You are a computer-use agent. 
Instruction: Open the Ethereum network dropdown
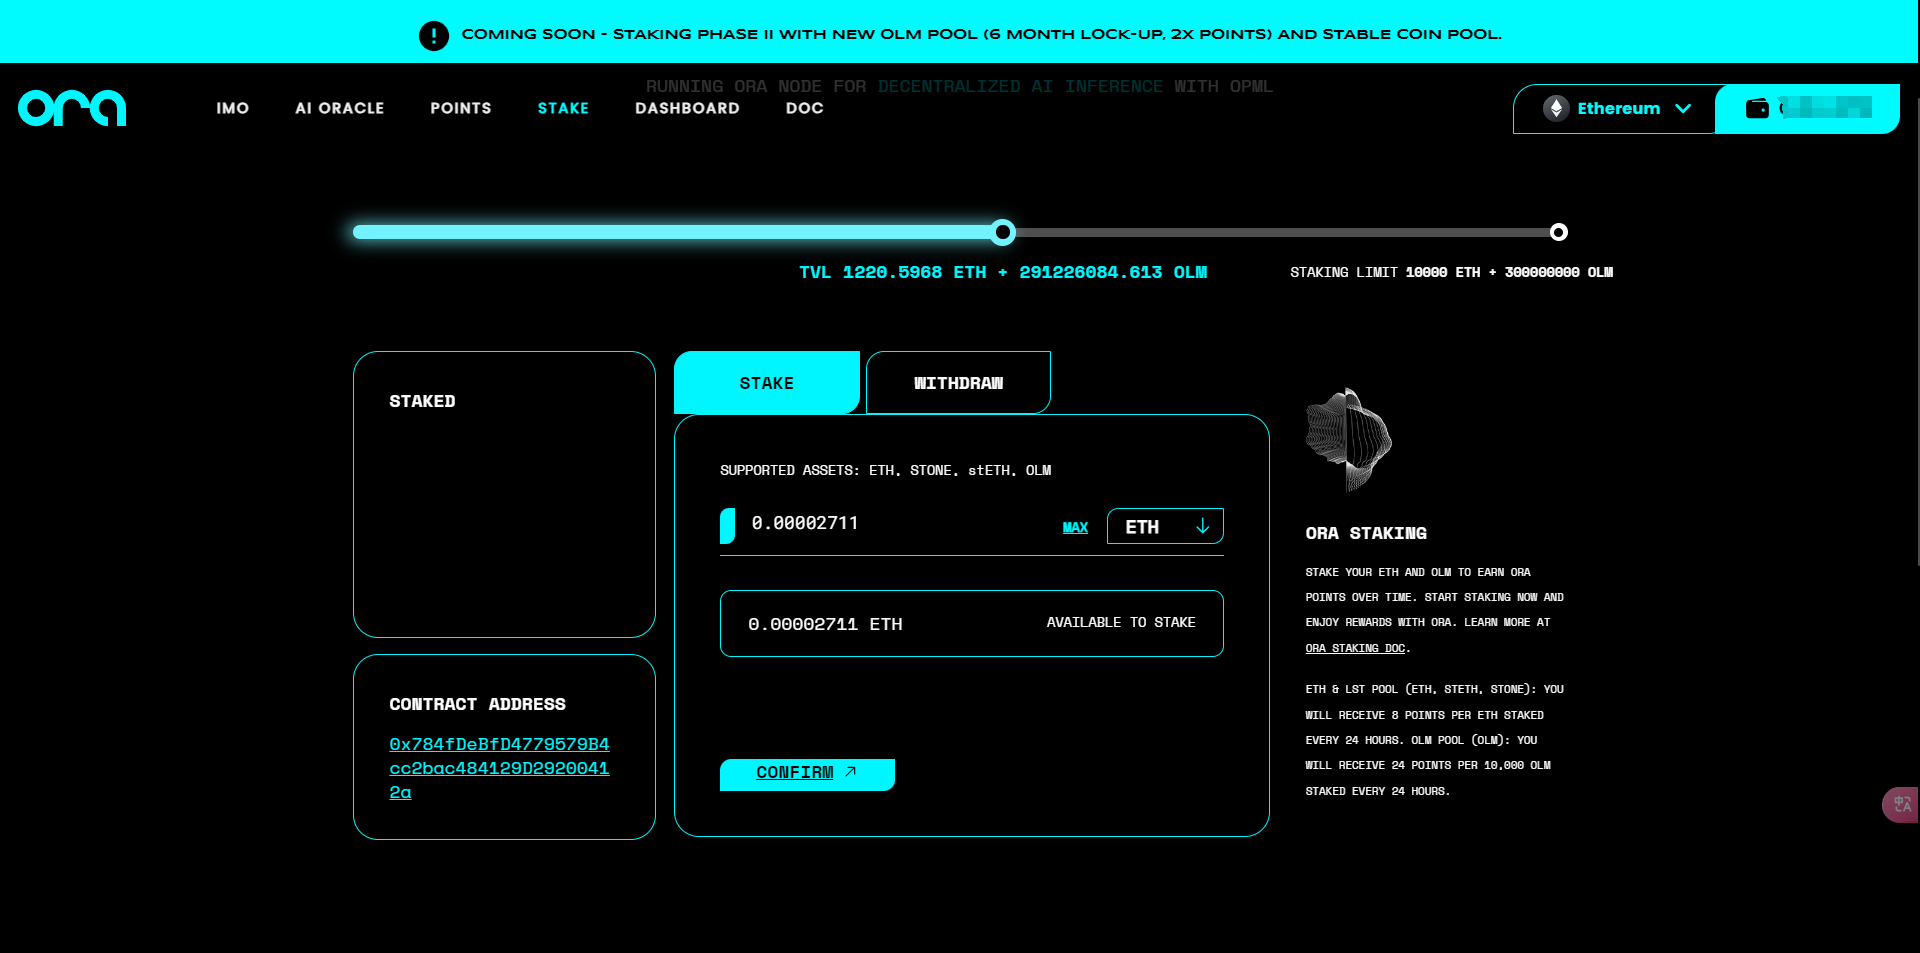pos(1616,108)
